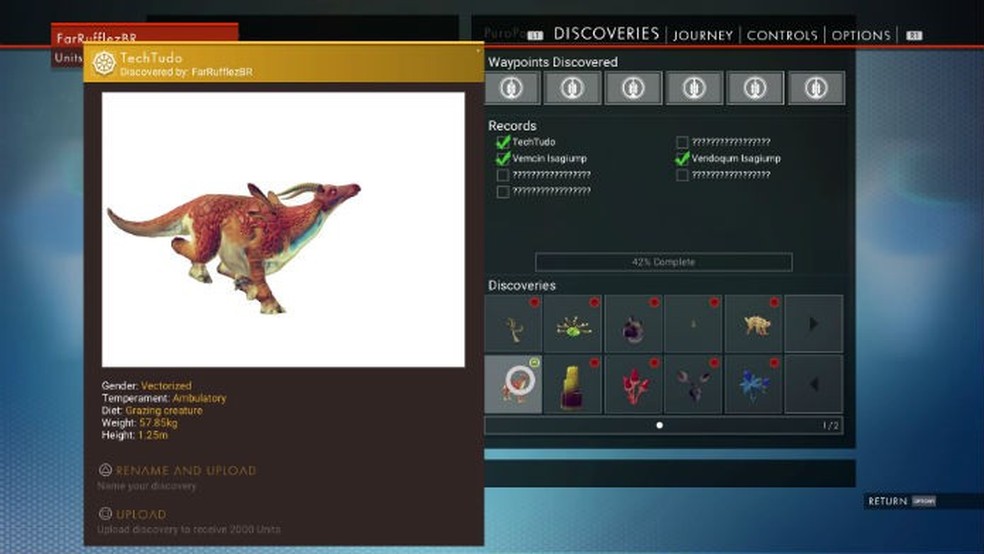Screen dimensions: 984x554
Task: Open the yellow crystal mineral discovery
Action: click(573, 384)
